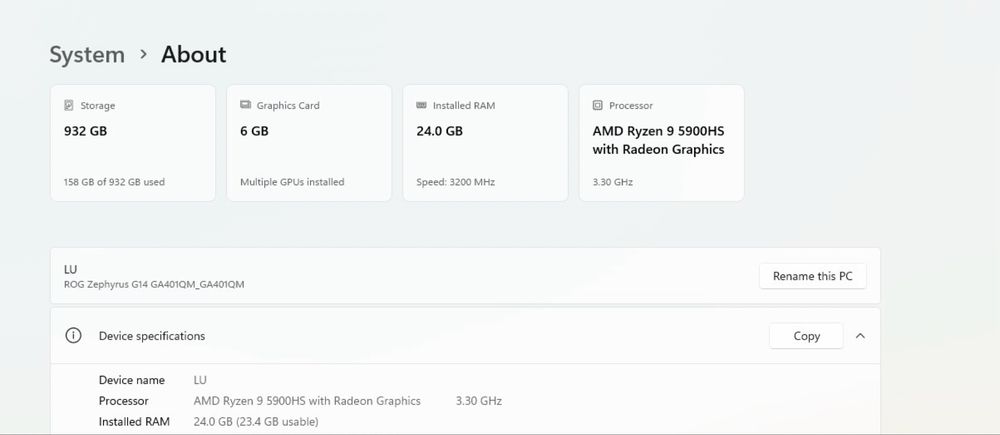The width and height of the screenshot is (1000, 435).
Task: Select the AMD Ryzen 9 5900HS processor card title
Action: (658, 140)
